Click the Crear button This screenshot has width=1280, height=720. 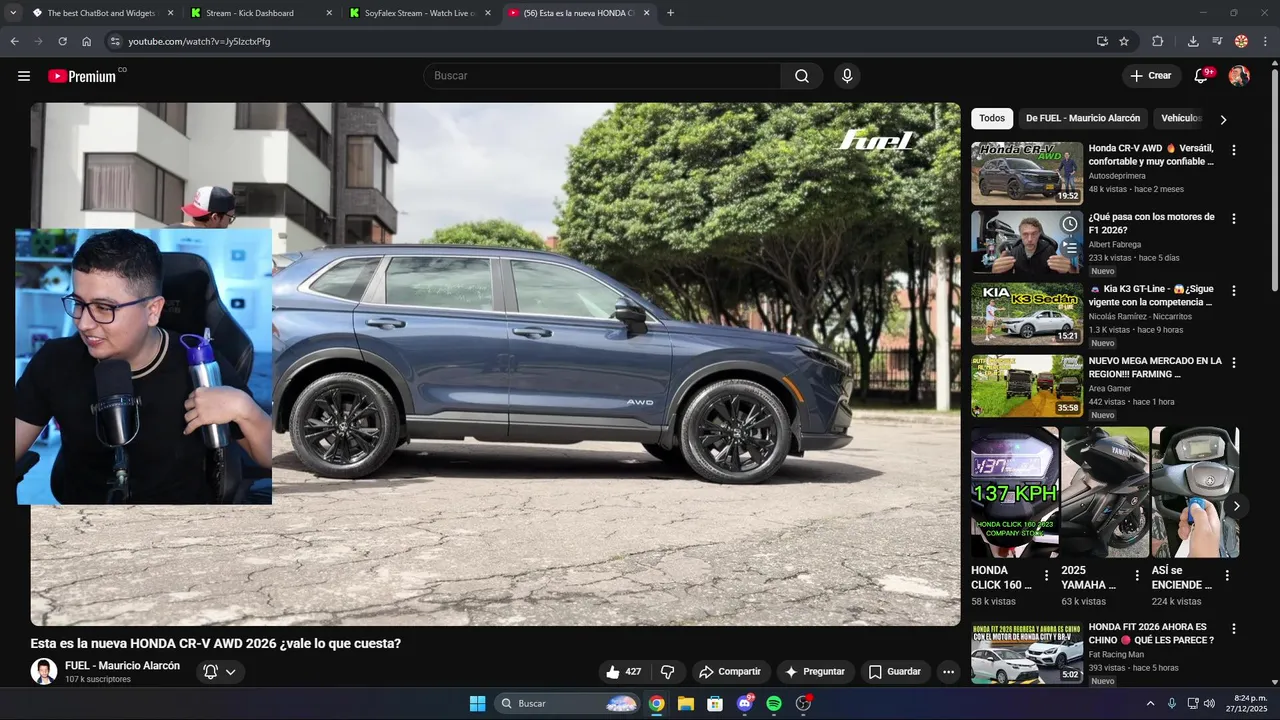coord(1151,76)
